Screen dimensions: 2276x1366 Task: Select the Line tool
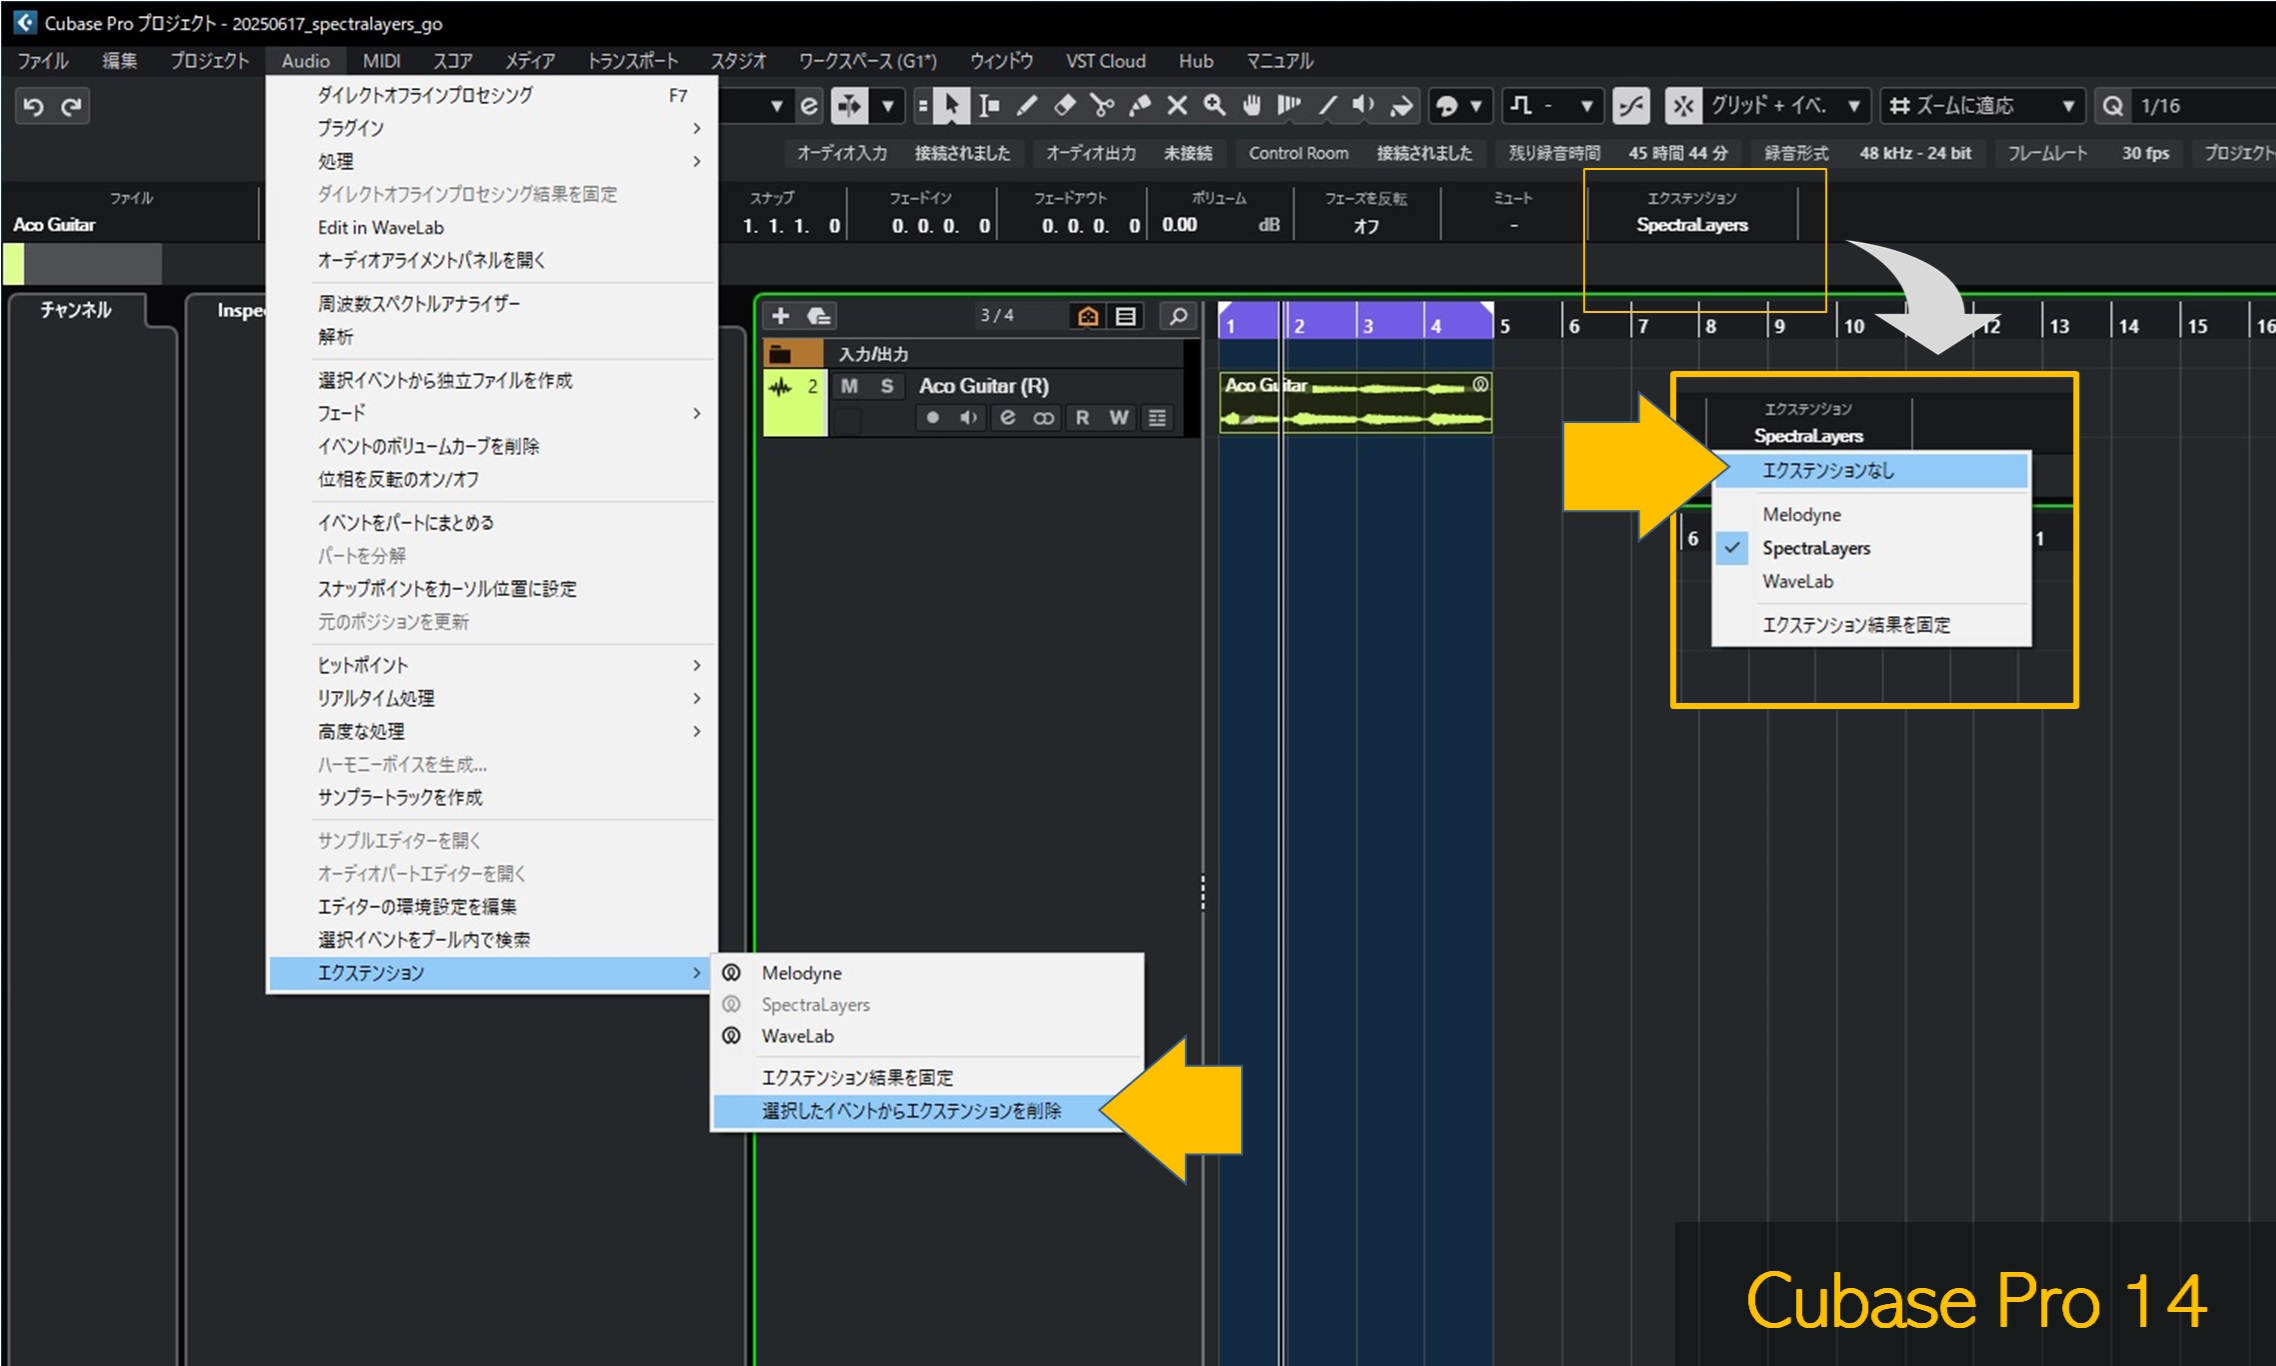click(x=1328, y=106)
